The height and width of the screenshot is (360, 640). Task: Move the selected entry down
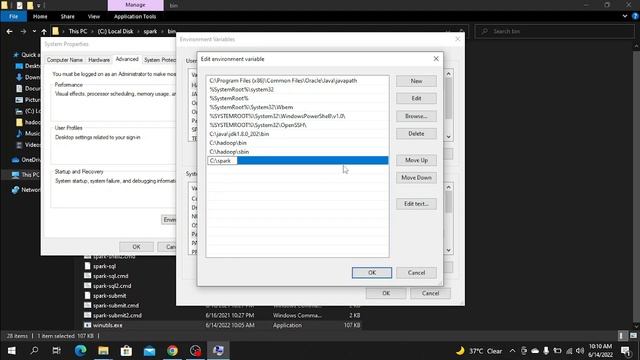coord(416,178)
